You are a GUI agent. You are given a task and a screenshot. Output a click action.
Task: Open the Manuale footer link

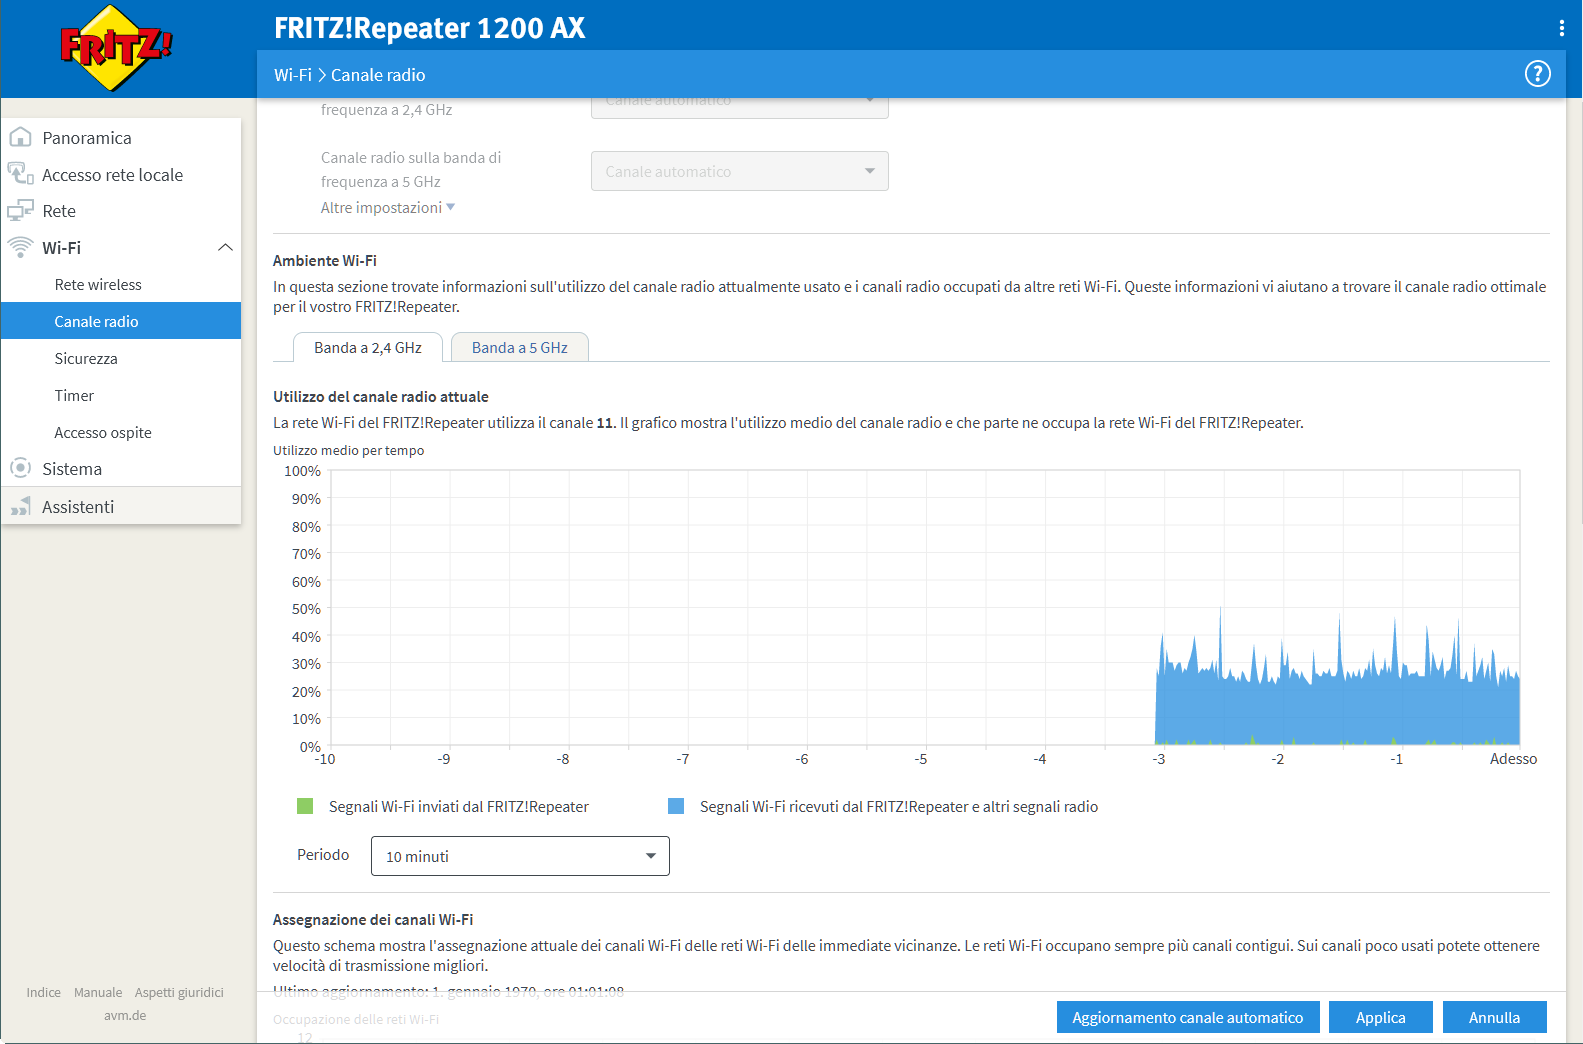(x=98, y=992)
